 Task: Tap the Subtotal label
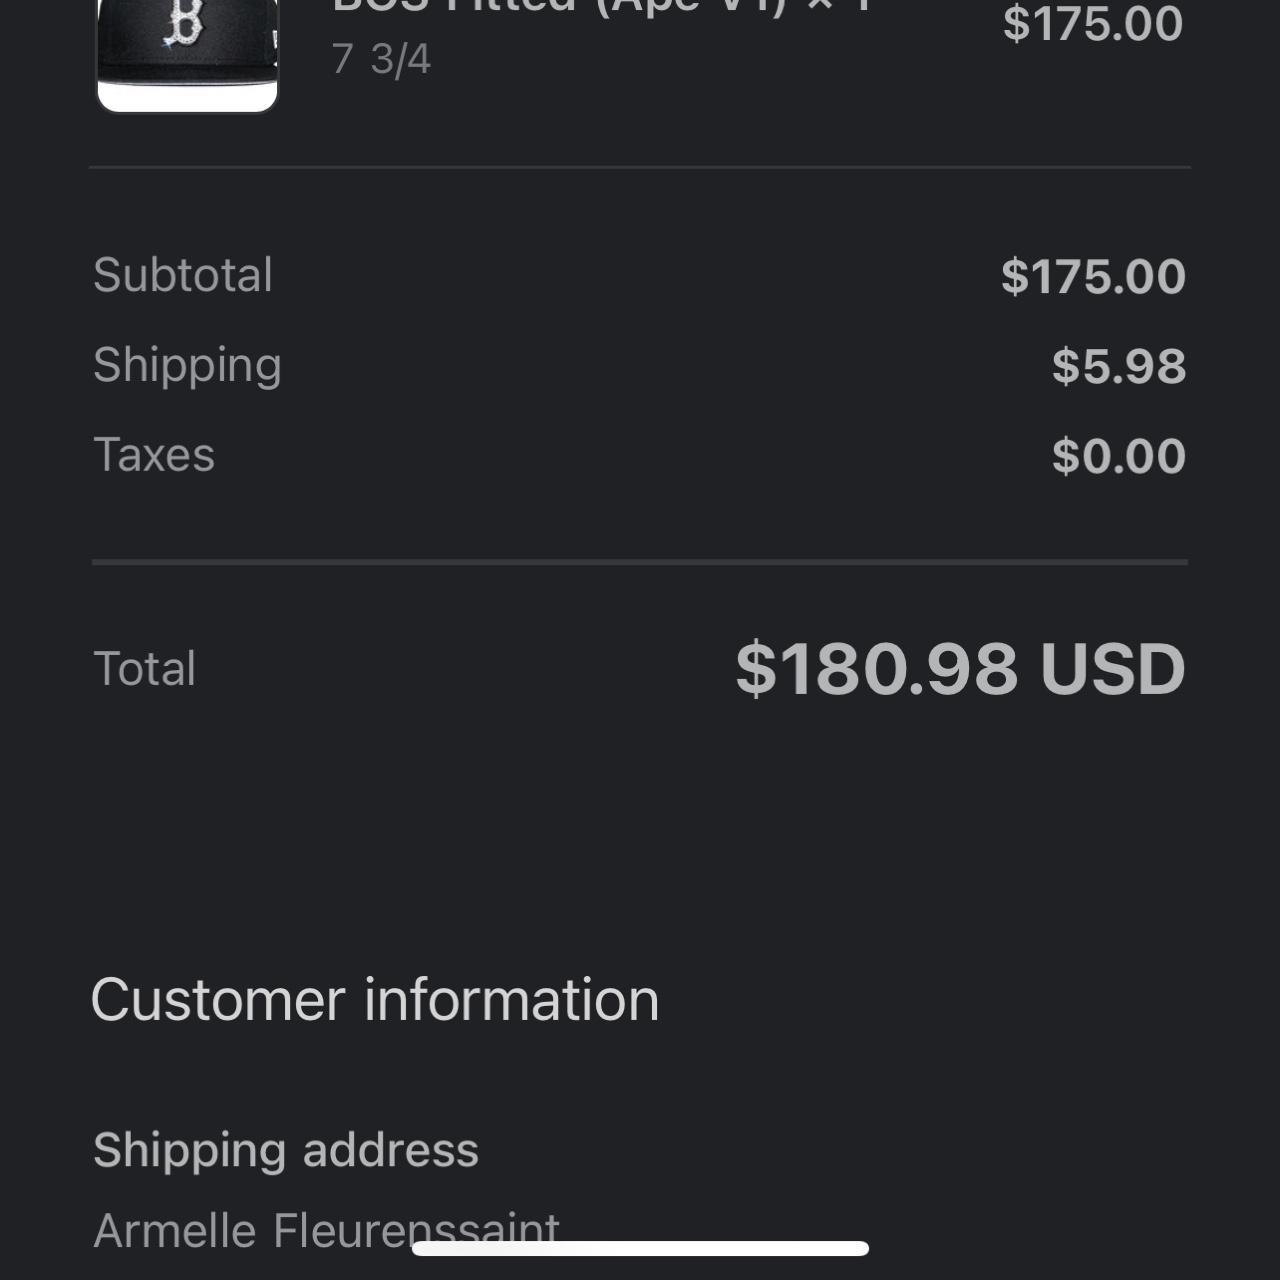(183, 275)
